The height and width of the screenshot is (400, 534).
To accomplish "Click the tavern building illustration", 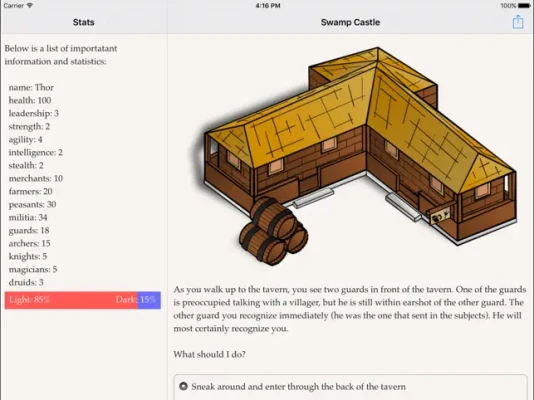I will tap(361, 146).
